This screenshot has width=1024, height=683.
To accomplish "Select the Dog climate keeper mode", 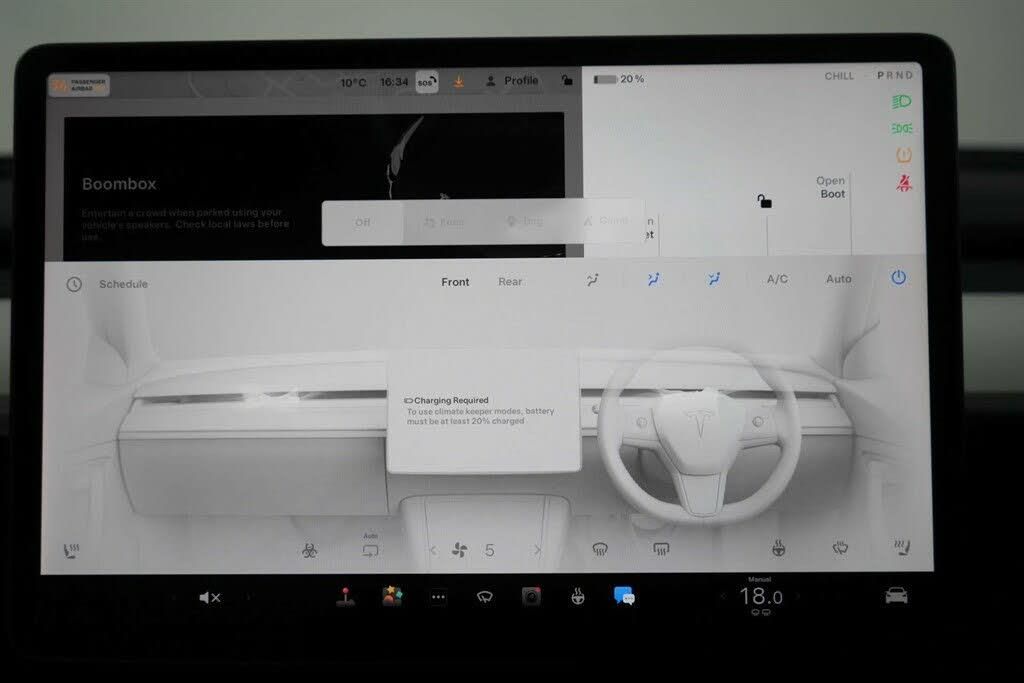I will pyautogui.click(x=524, y=222).
